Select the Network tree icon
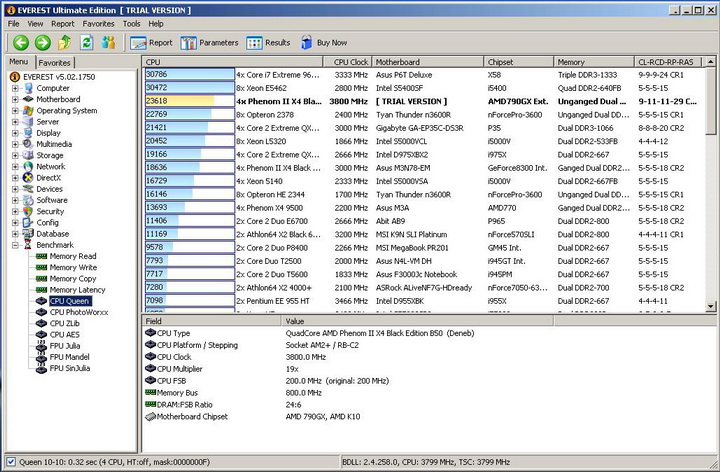Screen dimensions: 720x472 tap(28, 167)
